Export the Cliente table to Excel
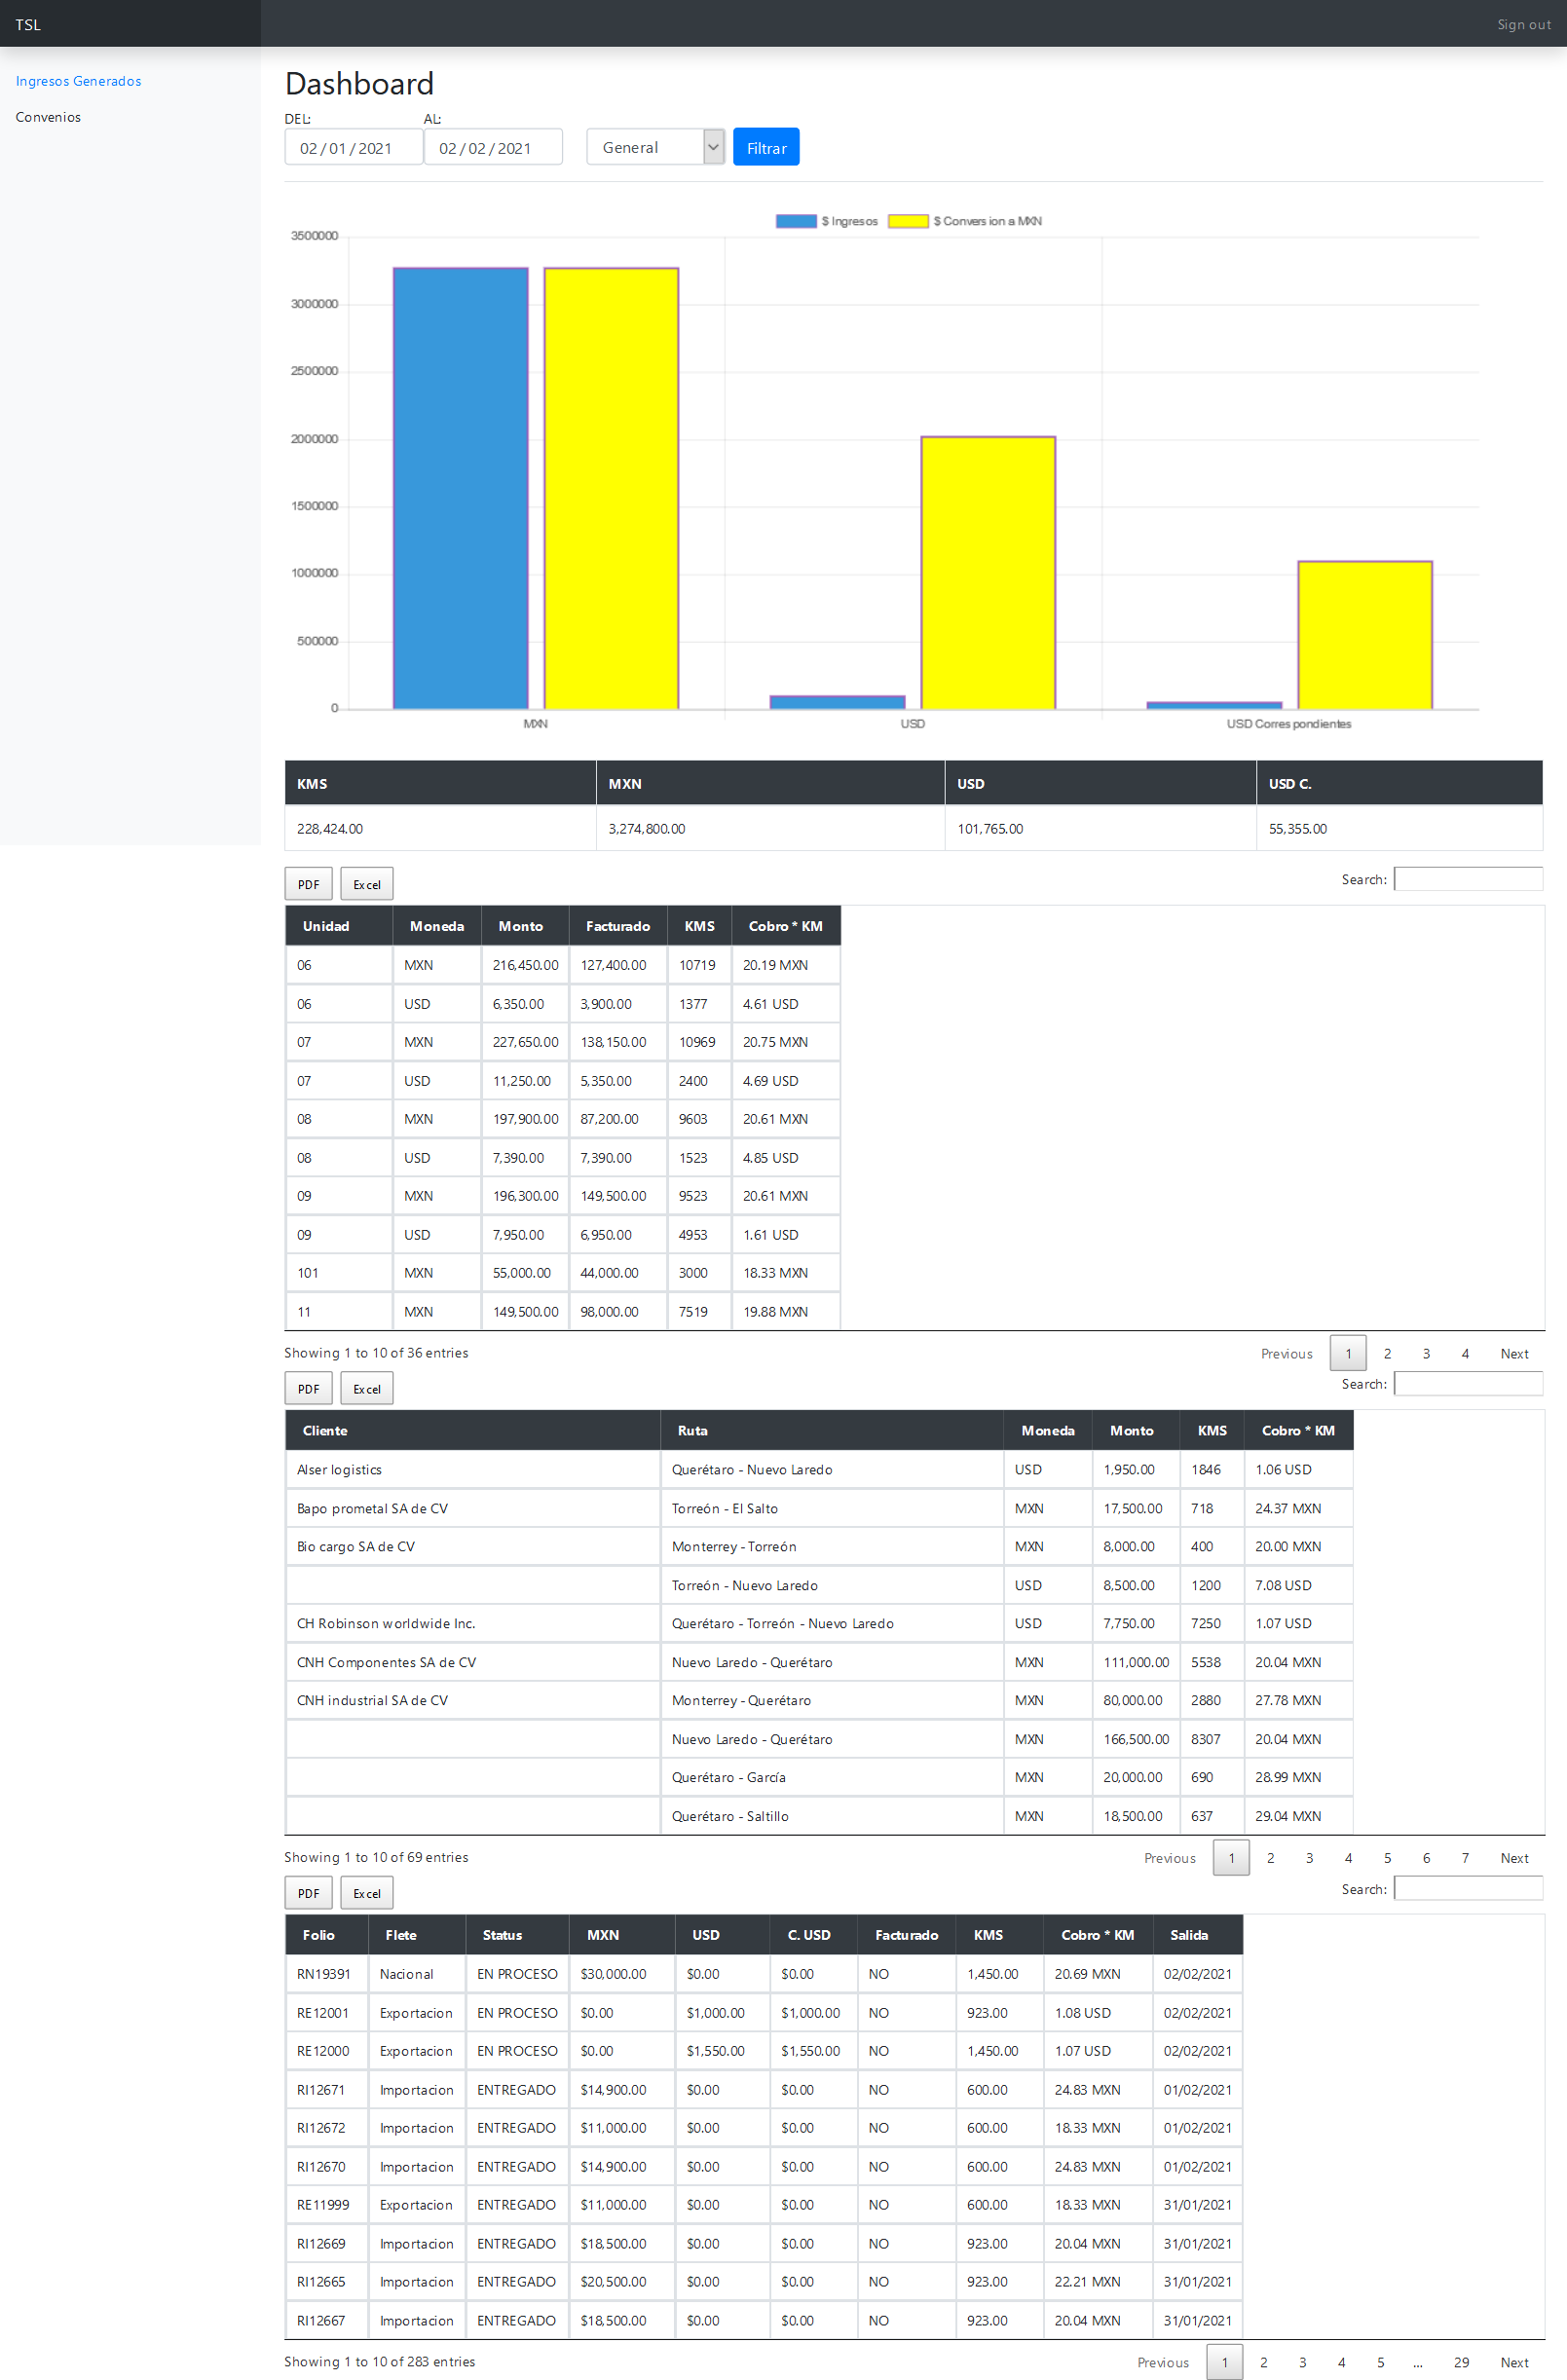This screenshot has height=2380, width=1567. pos(366,1388)
